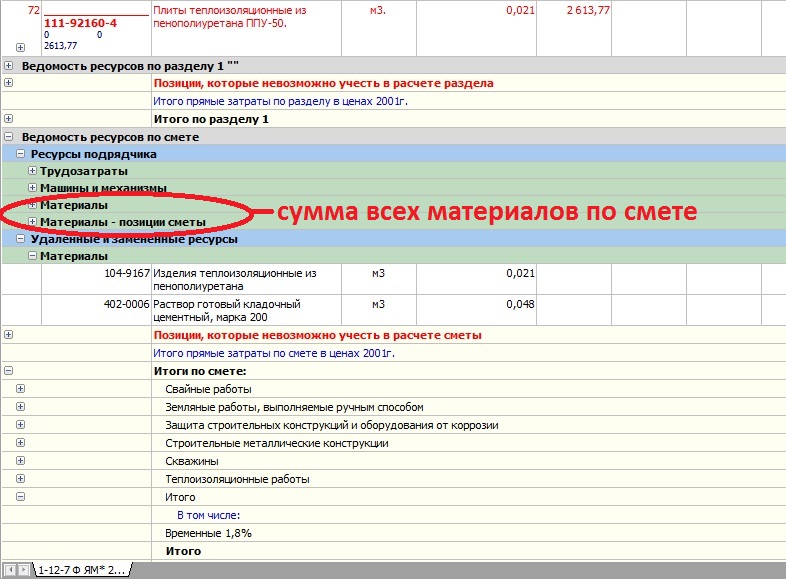Image resolution: width=786 pixels, height=579 pixels.
Task: Expand 'Скважины' totals row
Action: pos(20,461)
